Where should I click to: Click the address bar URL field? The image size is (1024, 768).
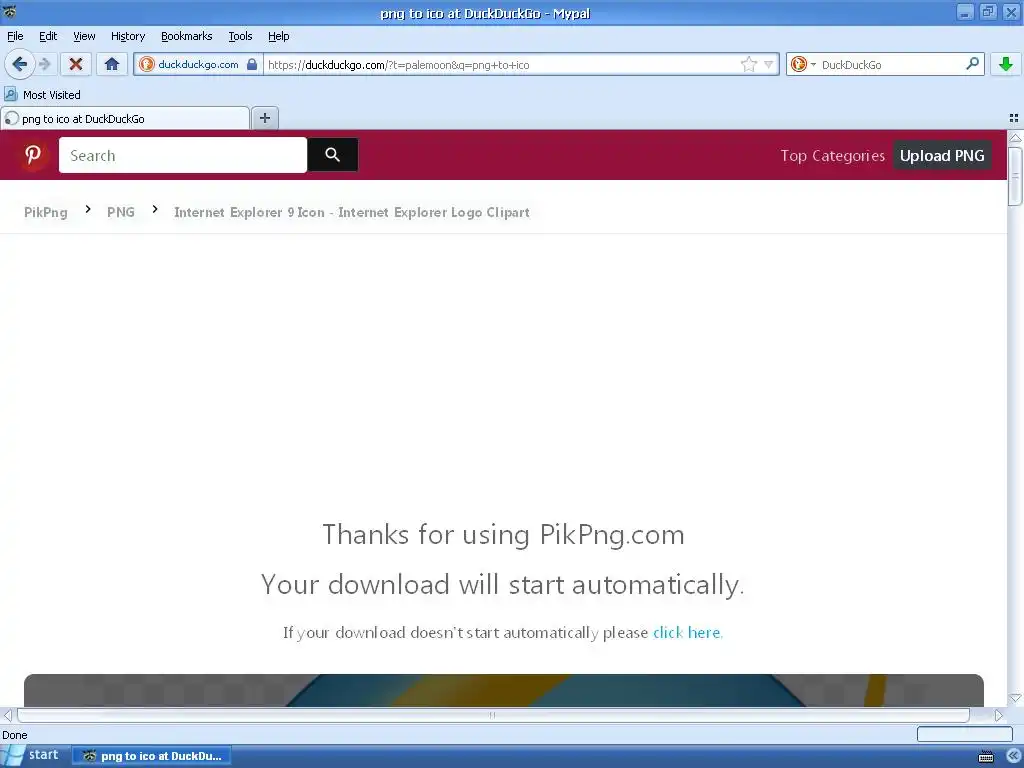500,64
